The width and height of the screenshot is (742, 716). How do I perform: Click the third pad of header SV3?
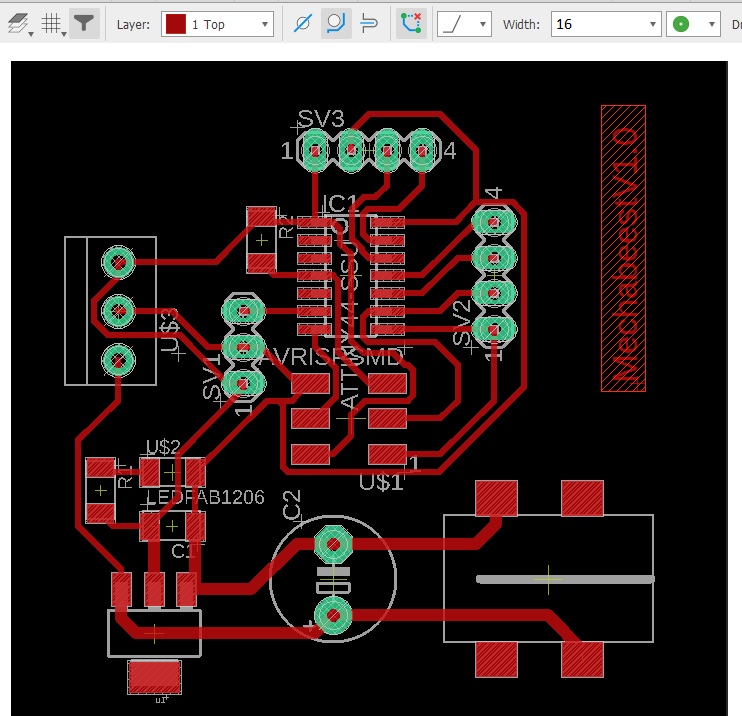coord(387,150)
